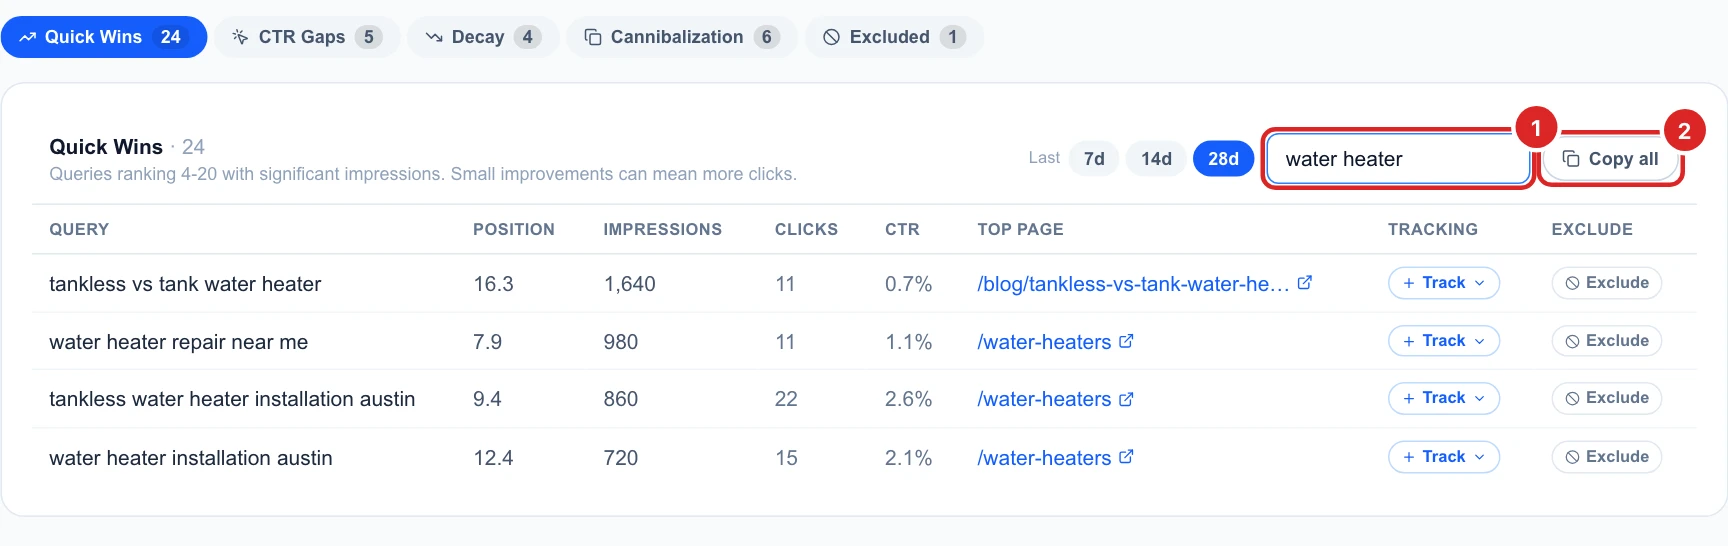Viewport: 1728px width, 546px height.
Task: Open /water-heaters link in water heater installation austin row
Action: pyautogui.click(x=1044, y=458)
